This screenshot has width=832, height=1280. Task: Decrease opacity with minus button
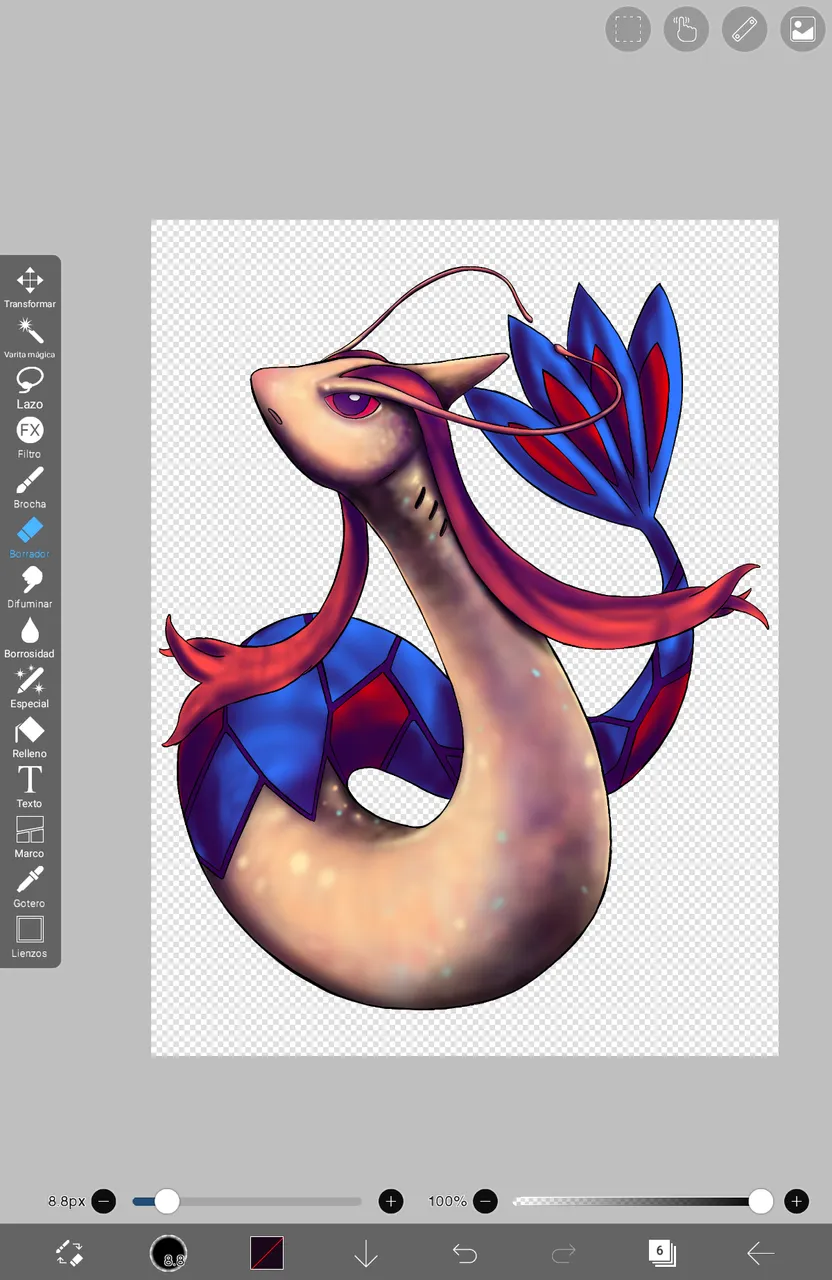pos(485,1201)
